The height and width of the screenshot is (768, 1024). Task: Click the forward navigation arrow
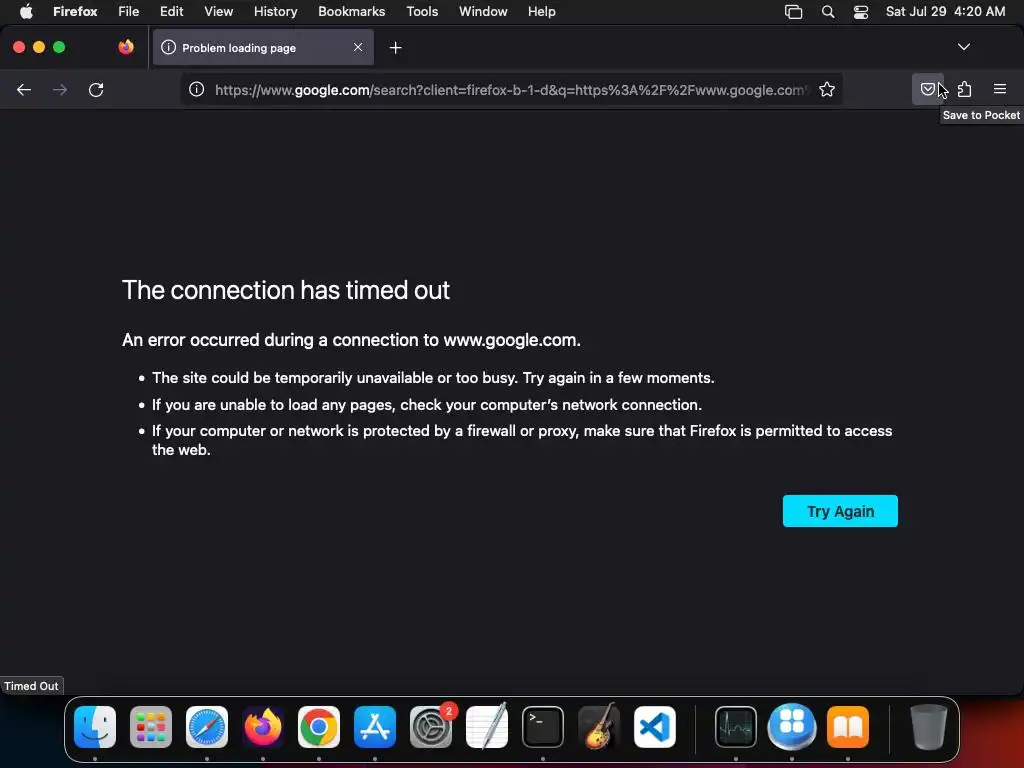click(60, 89)
